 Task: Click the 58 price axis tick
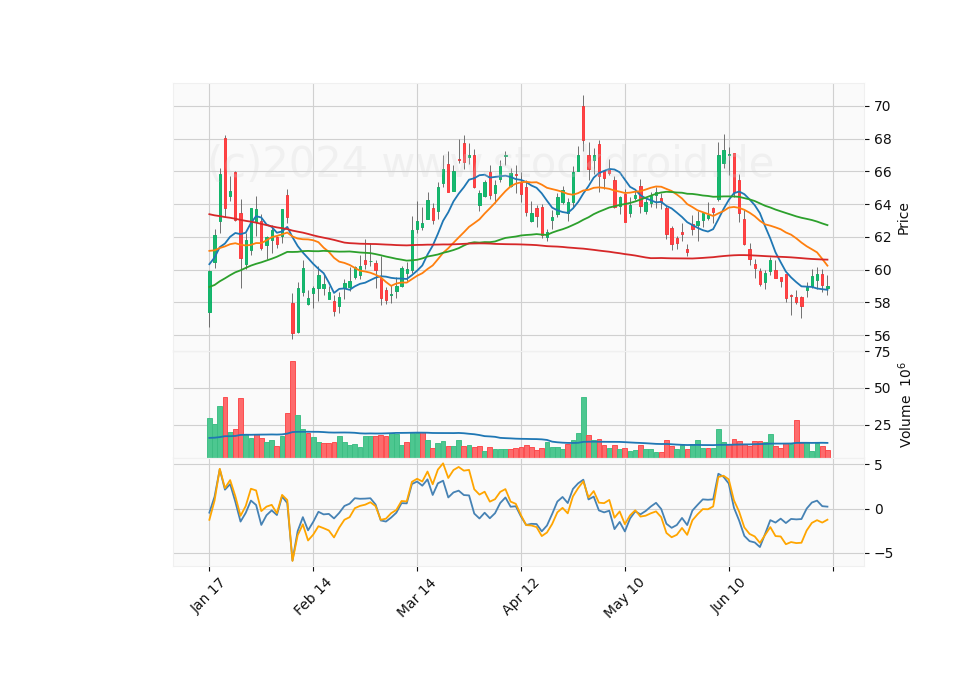[x=882, y=303]
